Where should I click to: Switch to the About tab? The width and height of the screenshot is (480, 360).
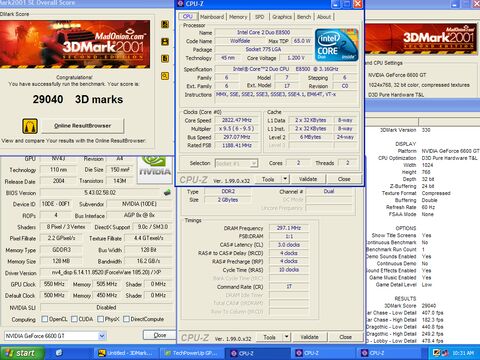[324, 17]
